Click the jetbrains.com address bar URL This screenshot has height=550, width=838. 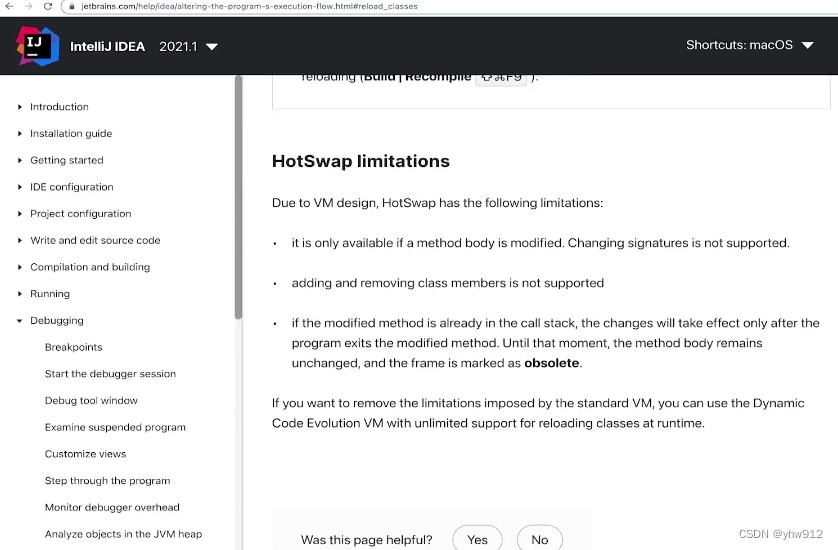pos(249,6)
